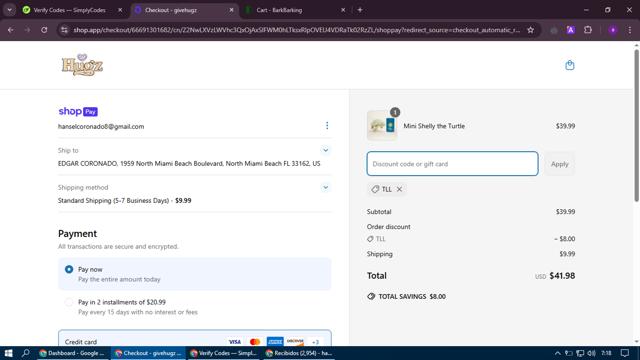640x360 pixels.
Task: Close the Checkout givehugz tab
Action: (231, 10)
